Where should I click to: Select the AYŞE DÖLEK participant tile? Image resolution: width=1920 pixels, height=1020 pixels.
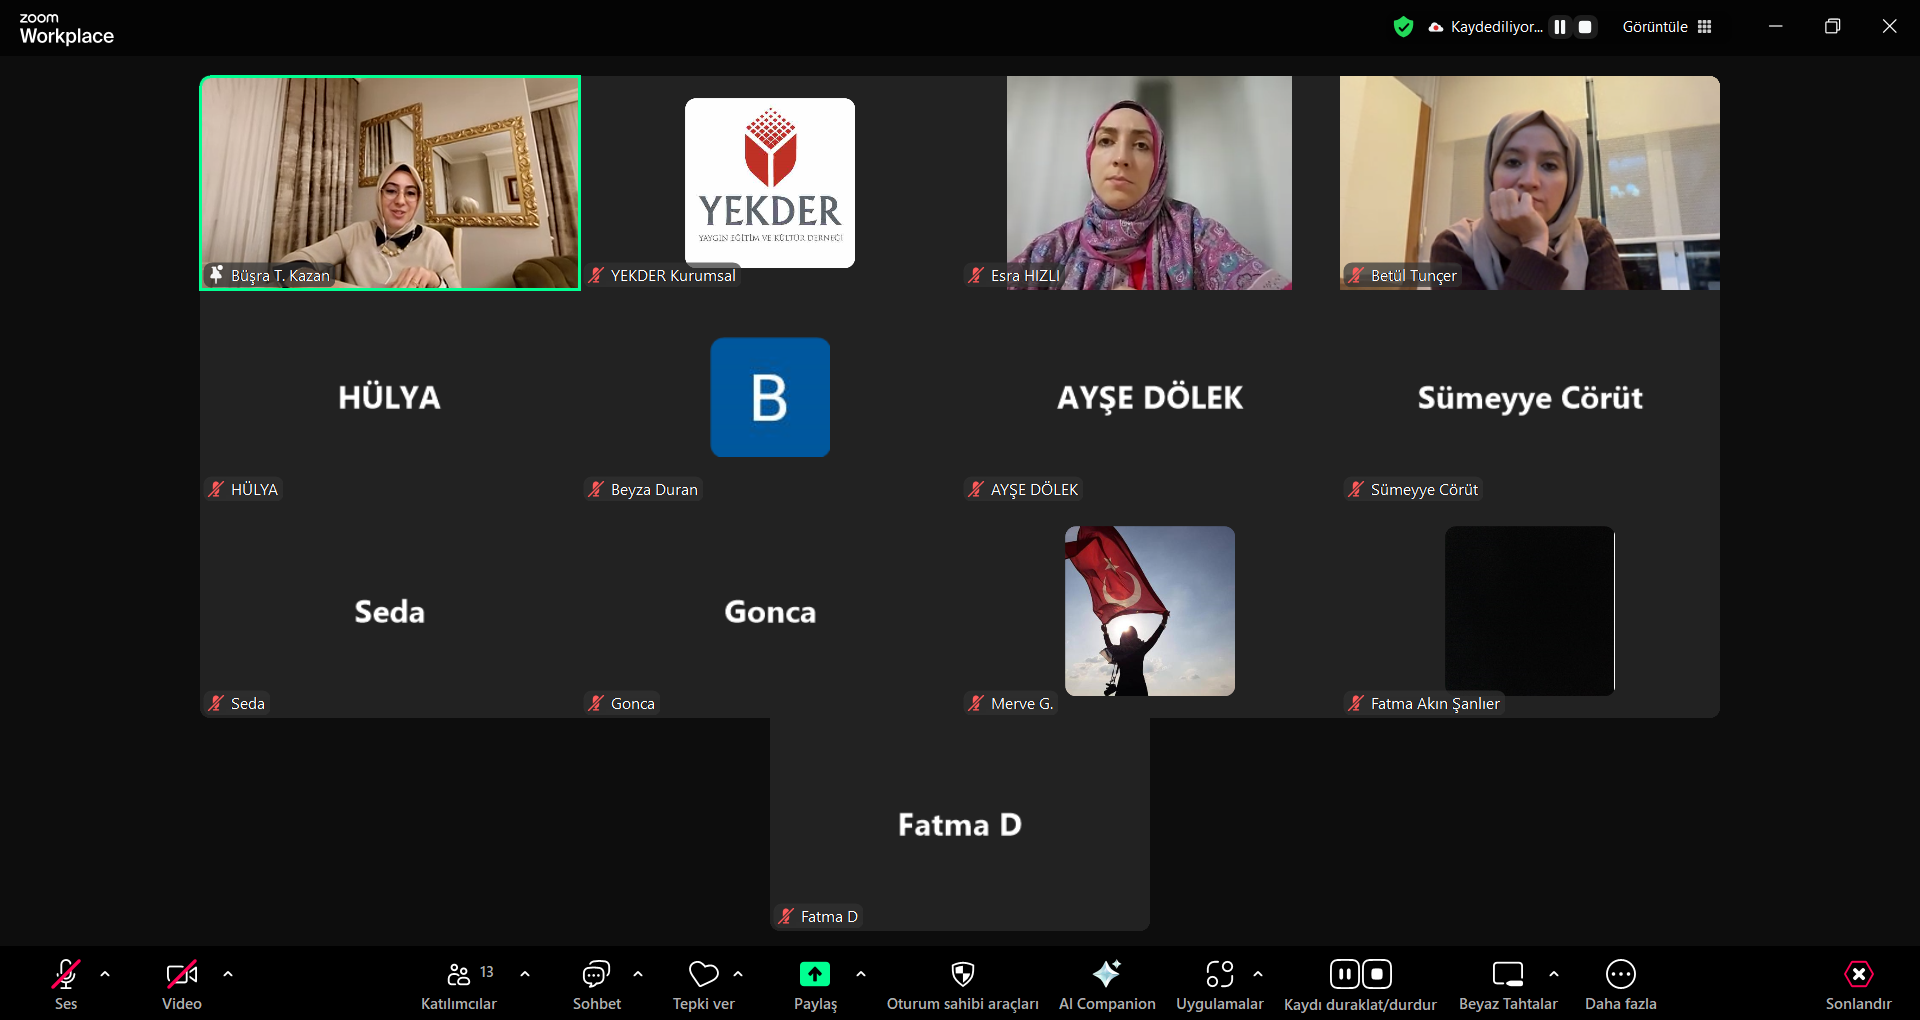point(1150,397)
